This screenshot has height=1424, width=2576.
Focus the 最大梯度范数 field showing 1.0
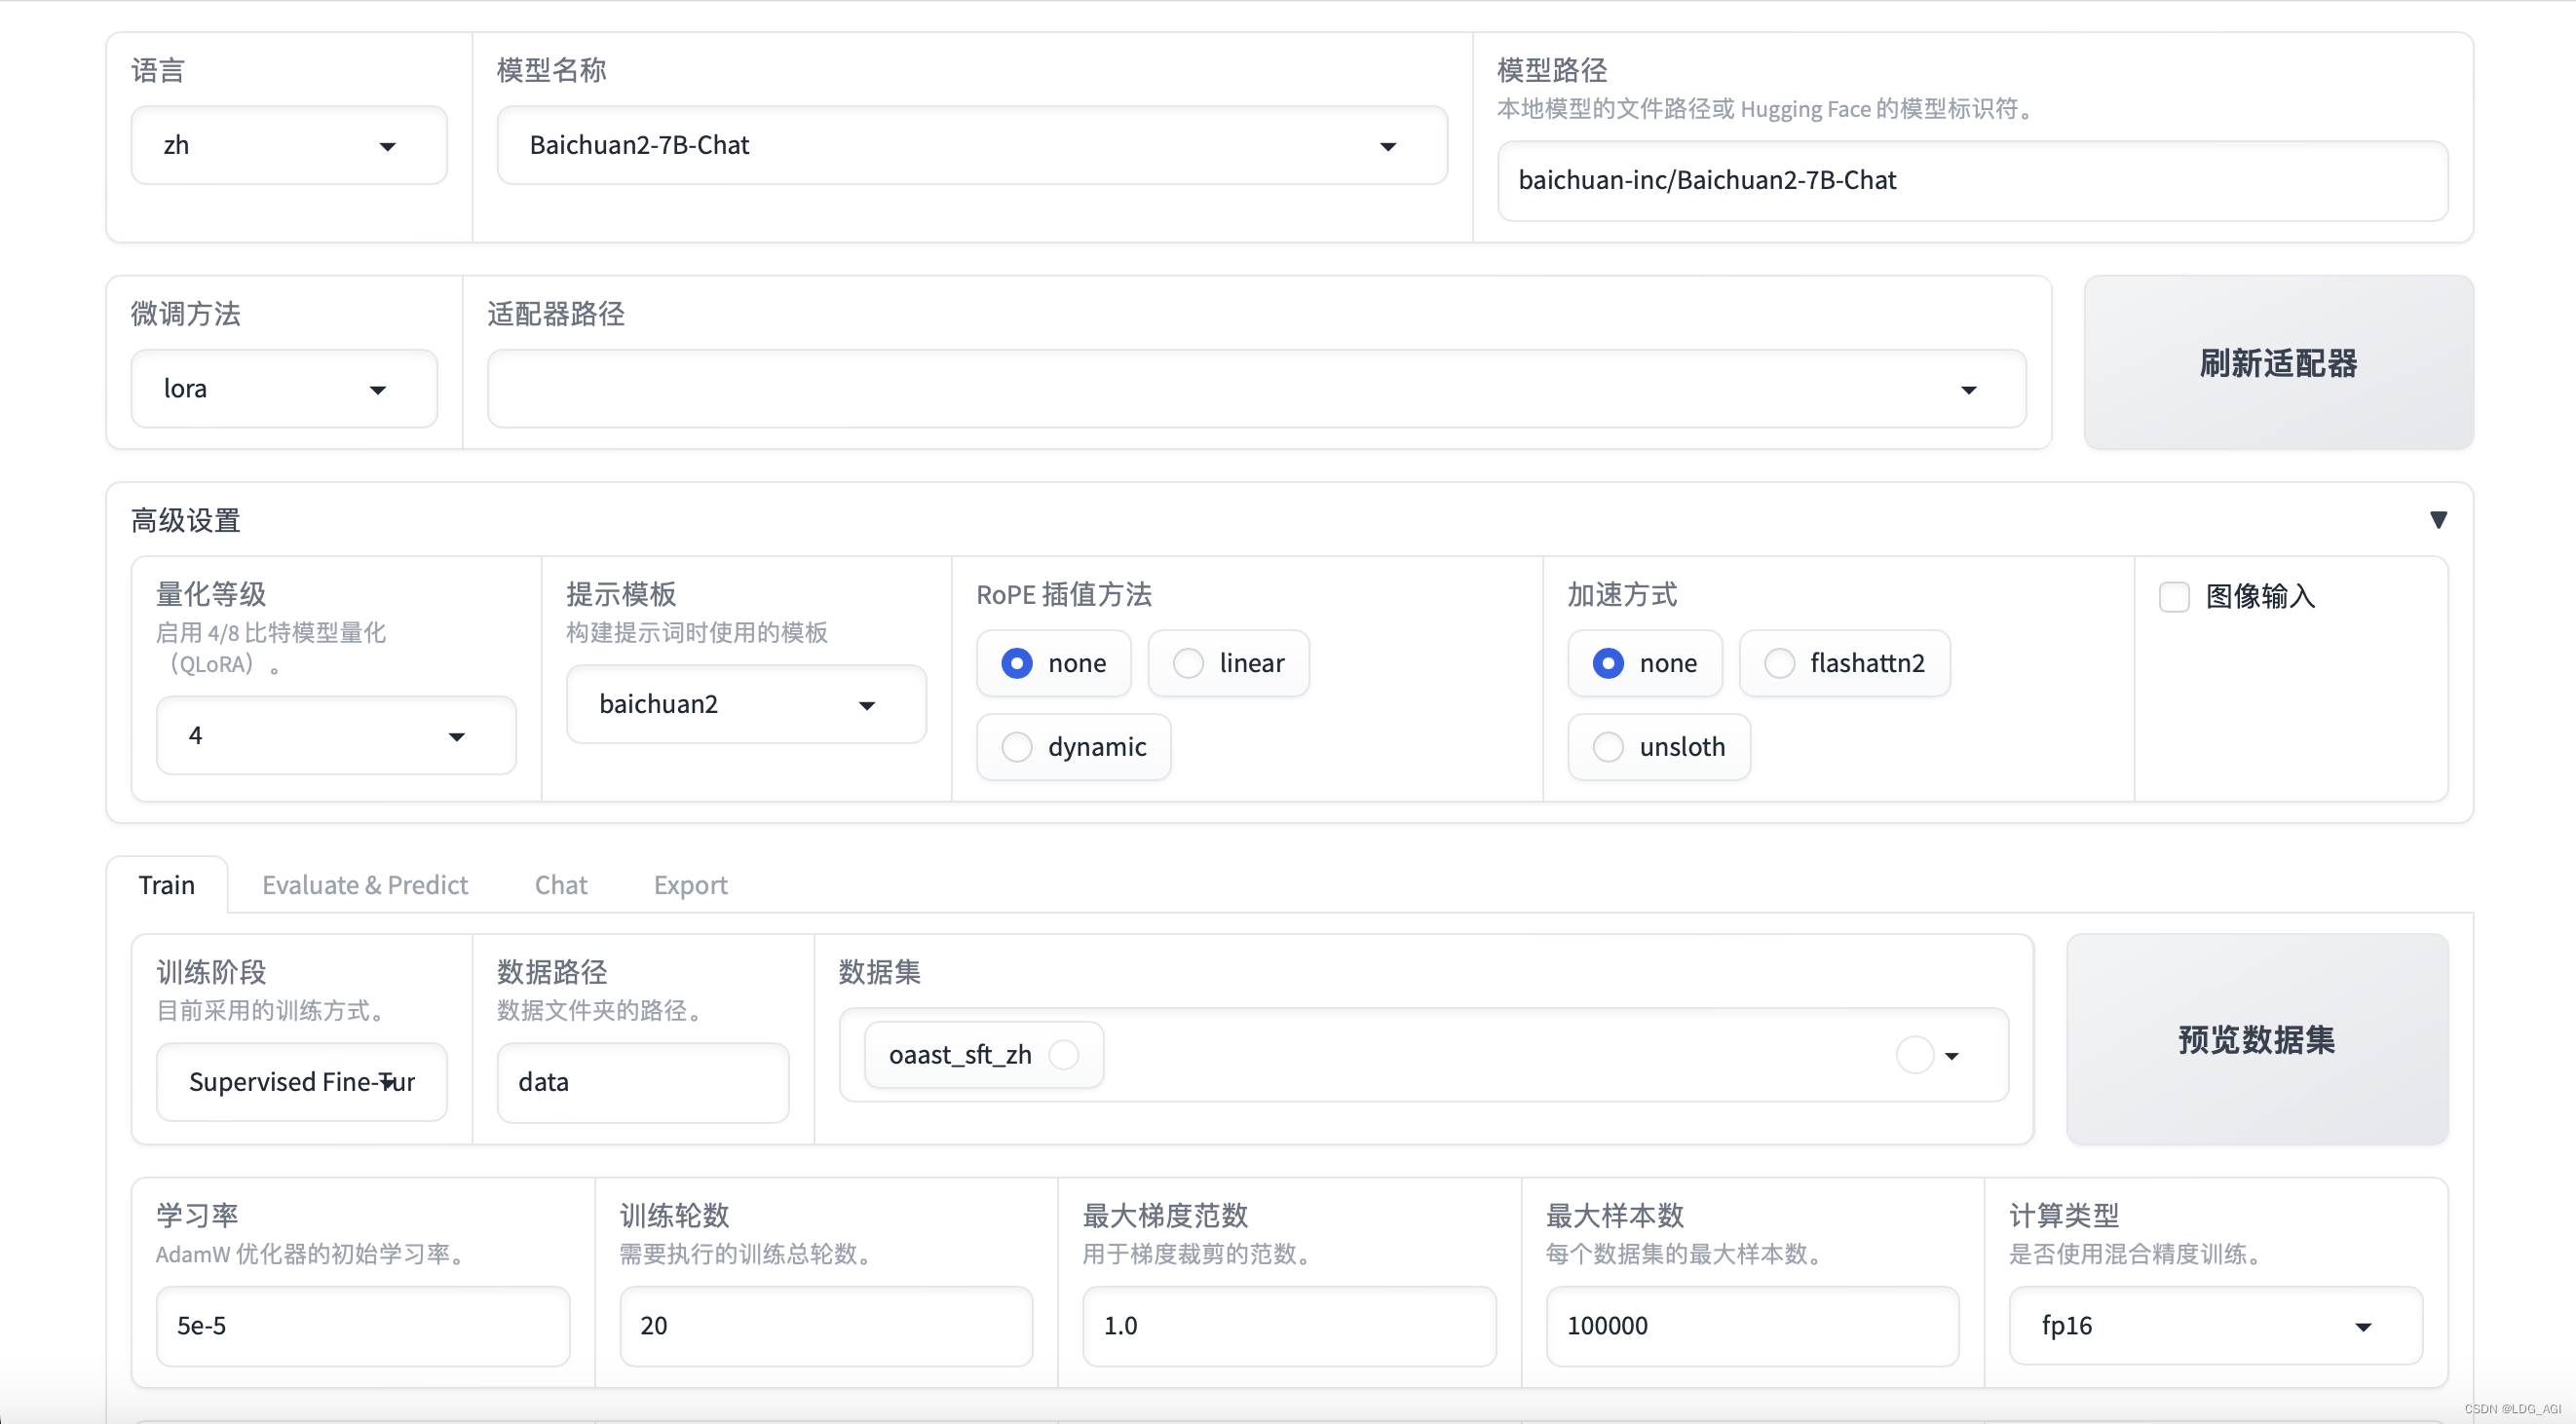1289,1326
